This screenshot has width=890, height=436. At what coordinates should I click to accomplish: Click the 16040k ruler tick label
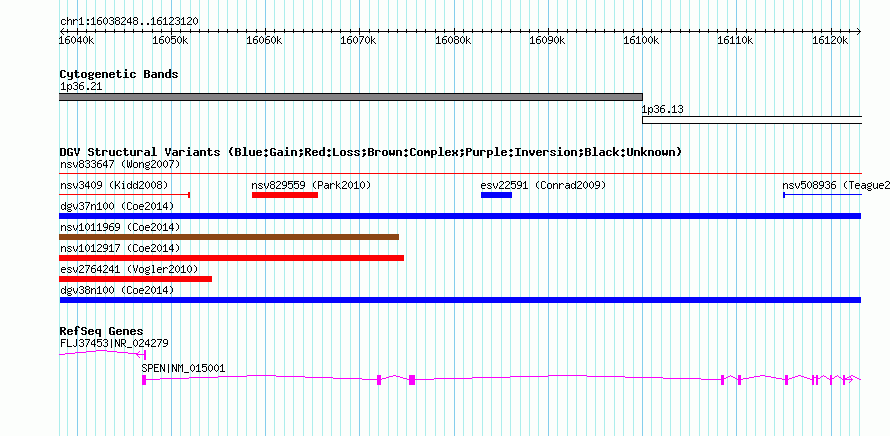77,41
